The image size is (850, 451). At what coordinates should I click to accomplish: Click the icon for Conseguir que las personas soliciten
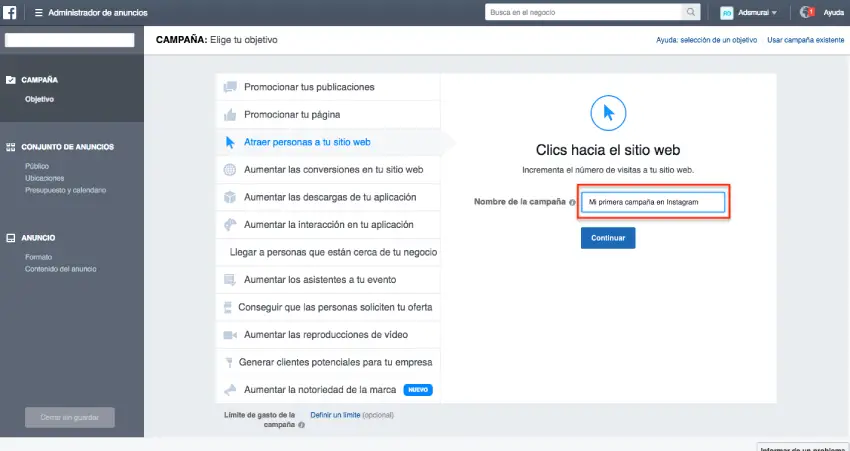coord(228,307)
